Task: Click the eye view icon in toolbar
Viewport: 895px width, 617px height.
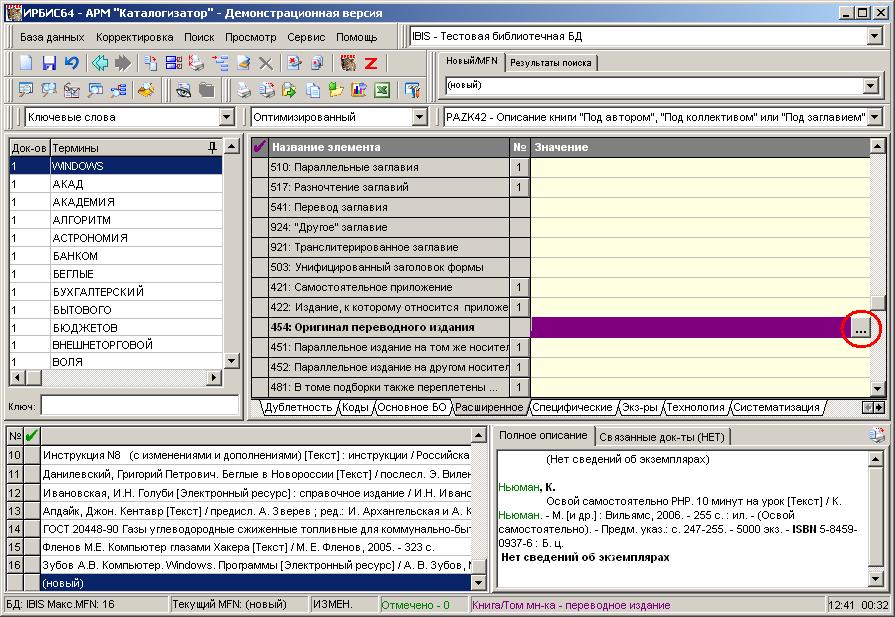Action: pos(183,90)
